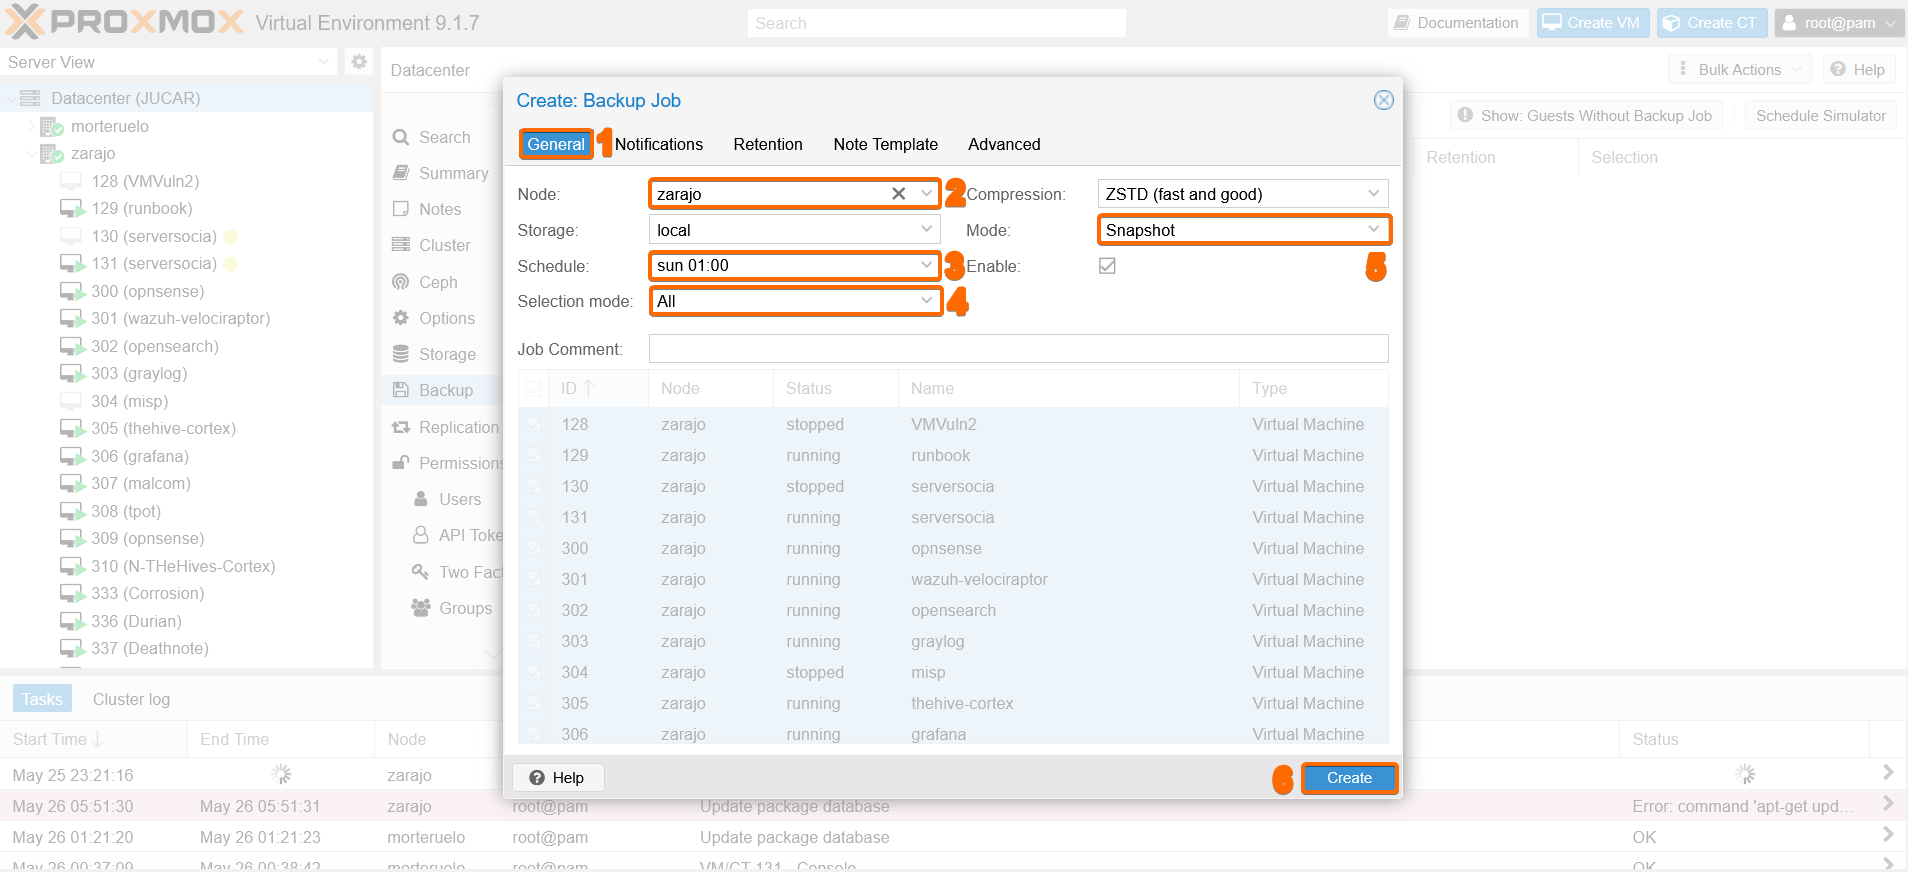Screen dimensions: 1908x872
Task: Toggle the checkbox for VM 305 thehive-cortex
Action: pos(534,704)
